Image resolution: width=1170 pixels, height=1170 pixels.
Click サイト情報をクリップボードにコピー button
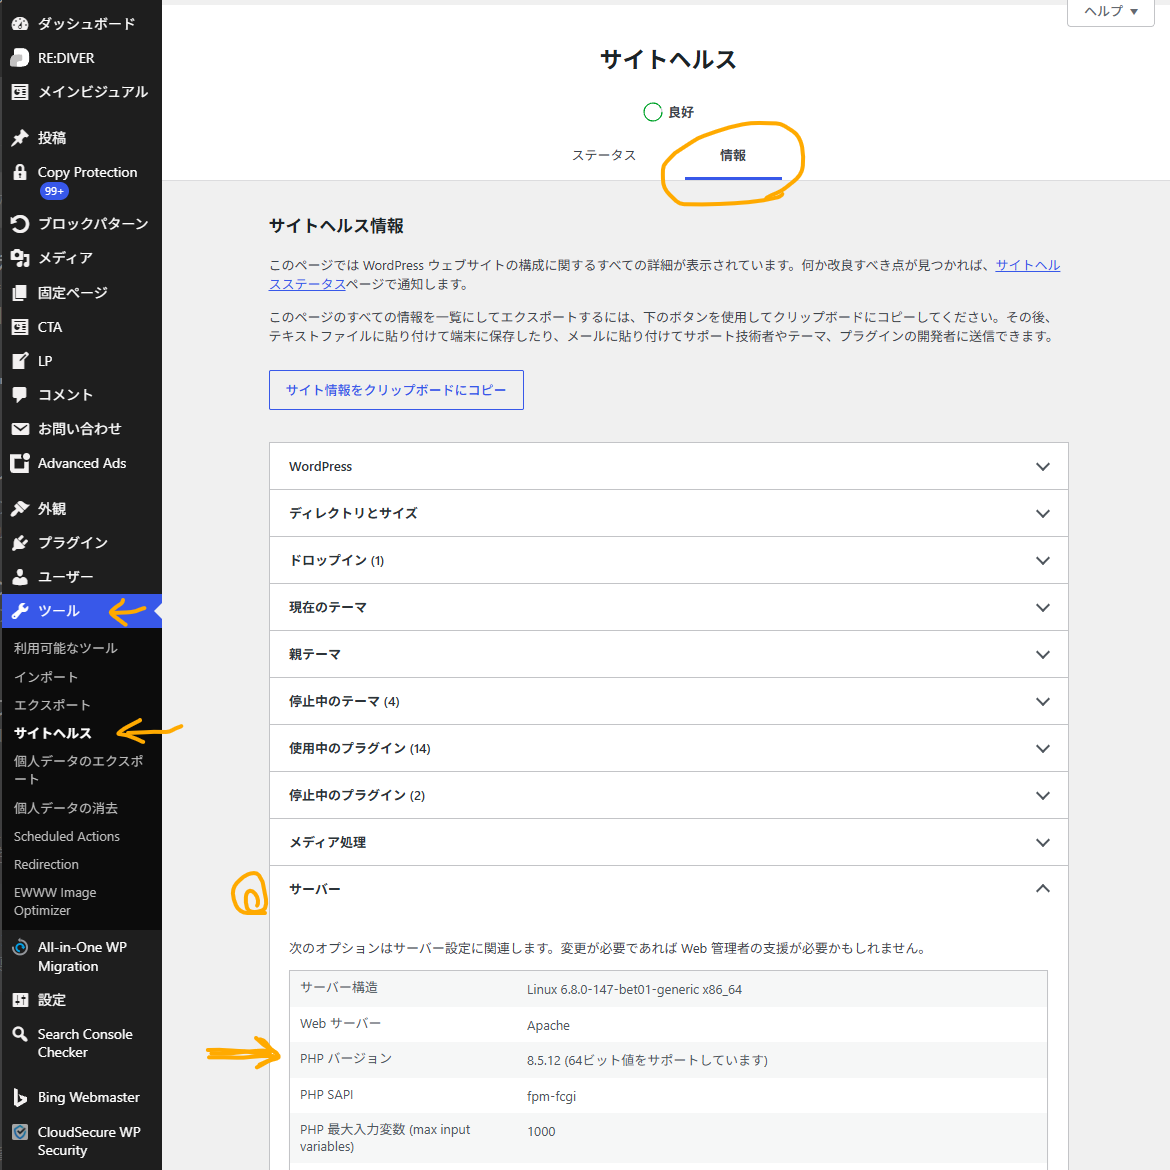[x=396, y=390]
